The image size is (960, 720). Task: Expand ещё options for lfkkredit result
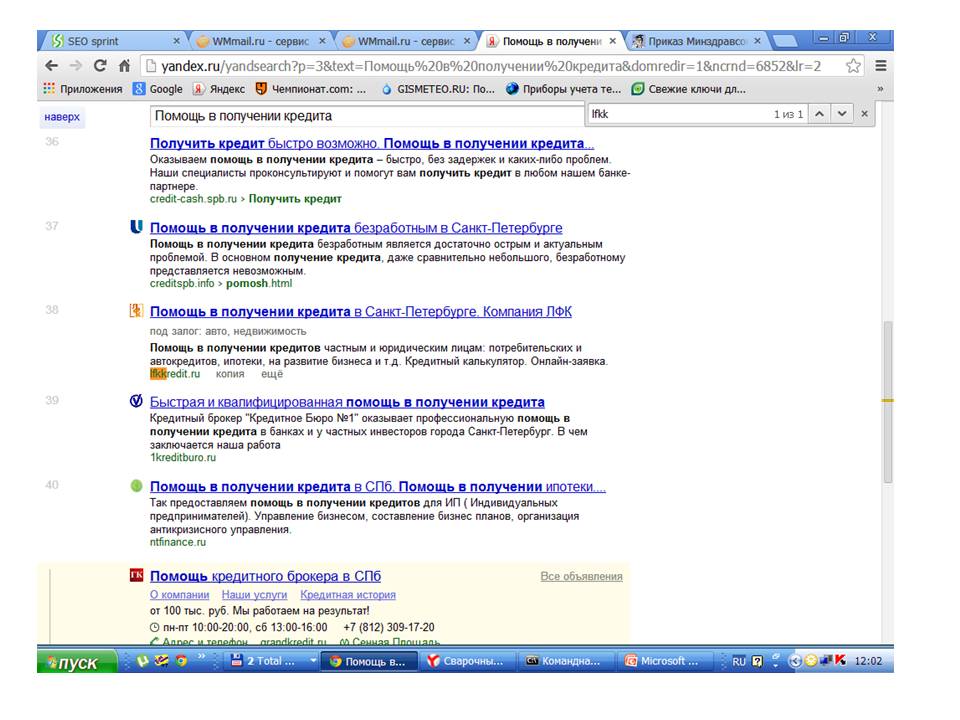point(272,374)
